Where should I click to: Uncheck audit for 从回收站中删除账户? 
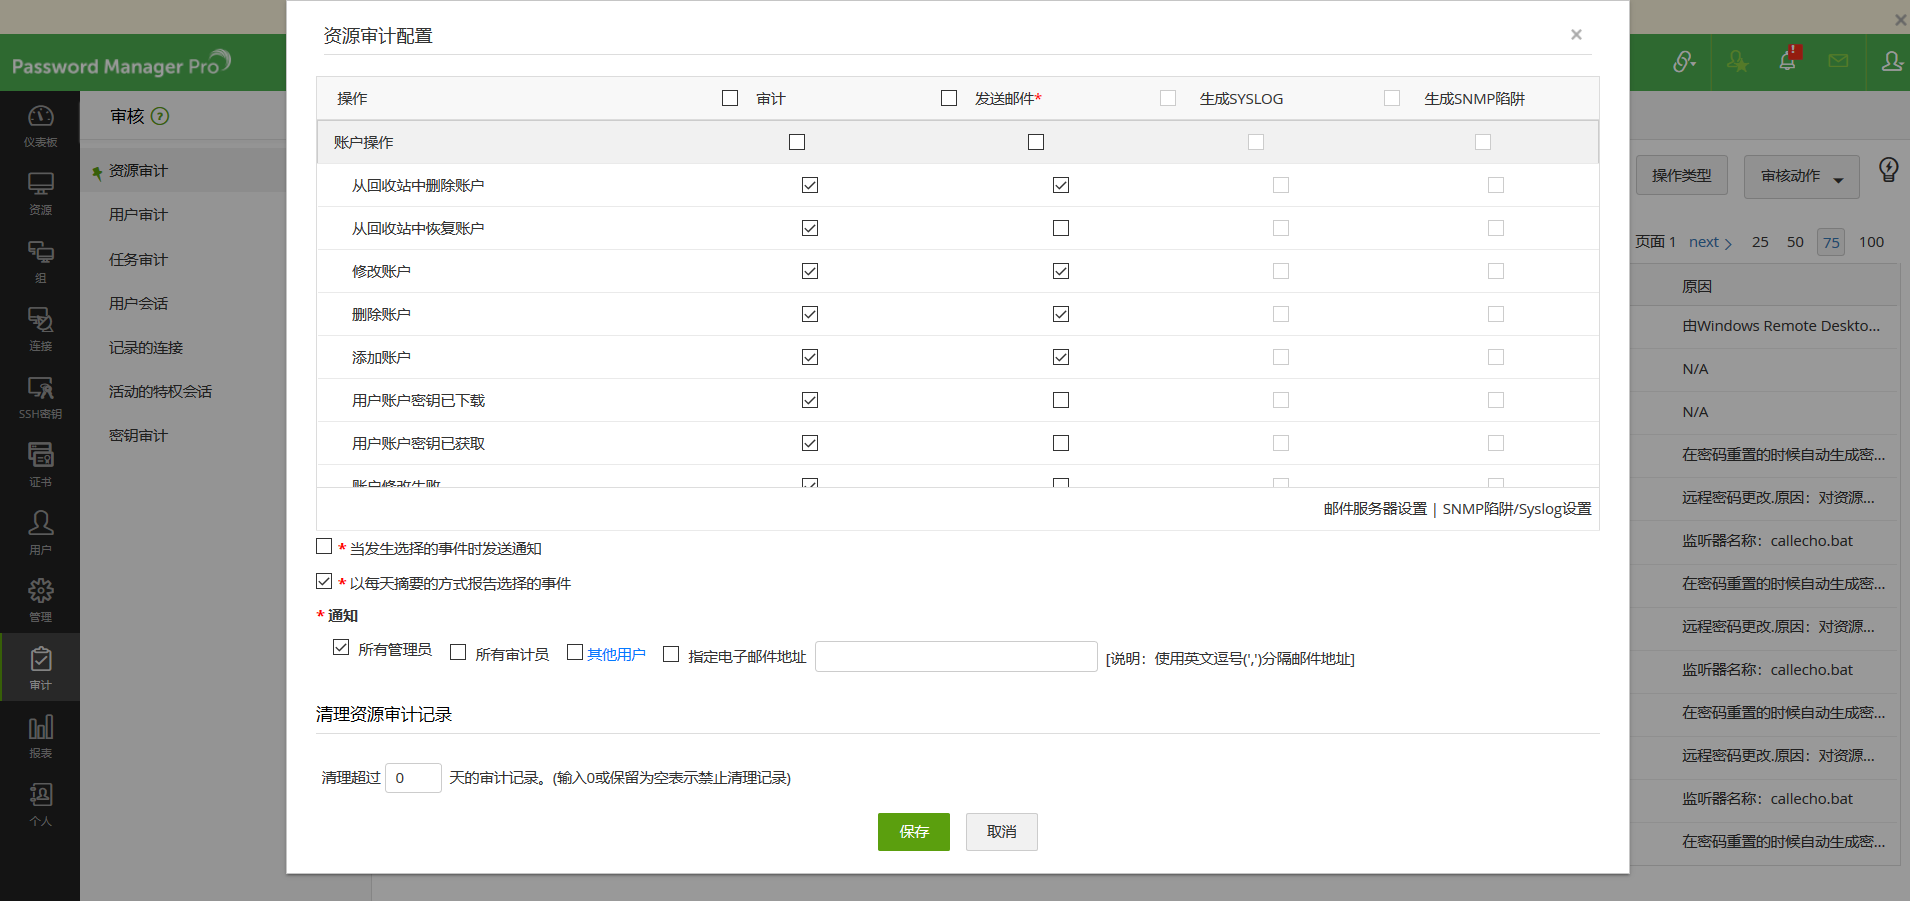[x=810, y=185]
